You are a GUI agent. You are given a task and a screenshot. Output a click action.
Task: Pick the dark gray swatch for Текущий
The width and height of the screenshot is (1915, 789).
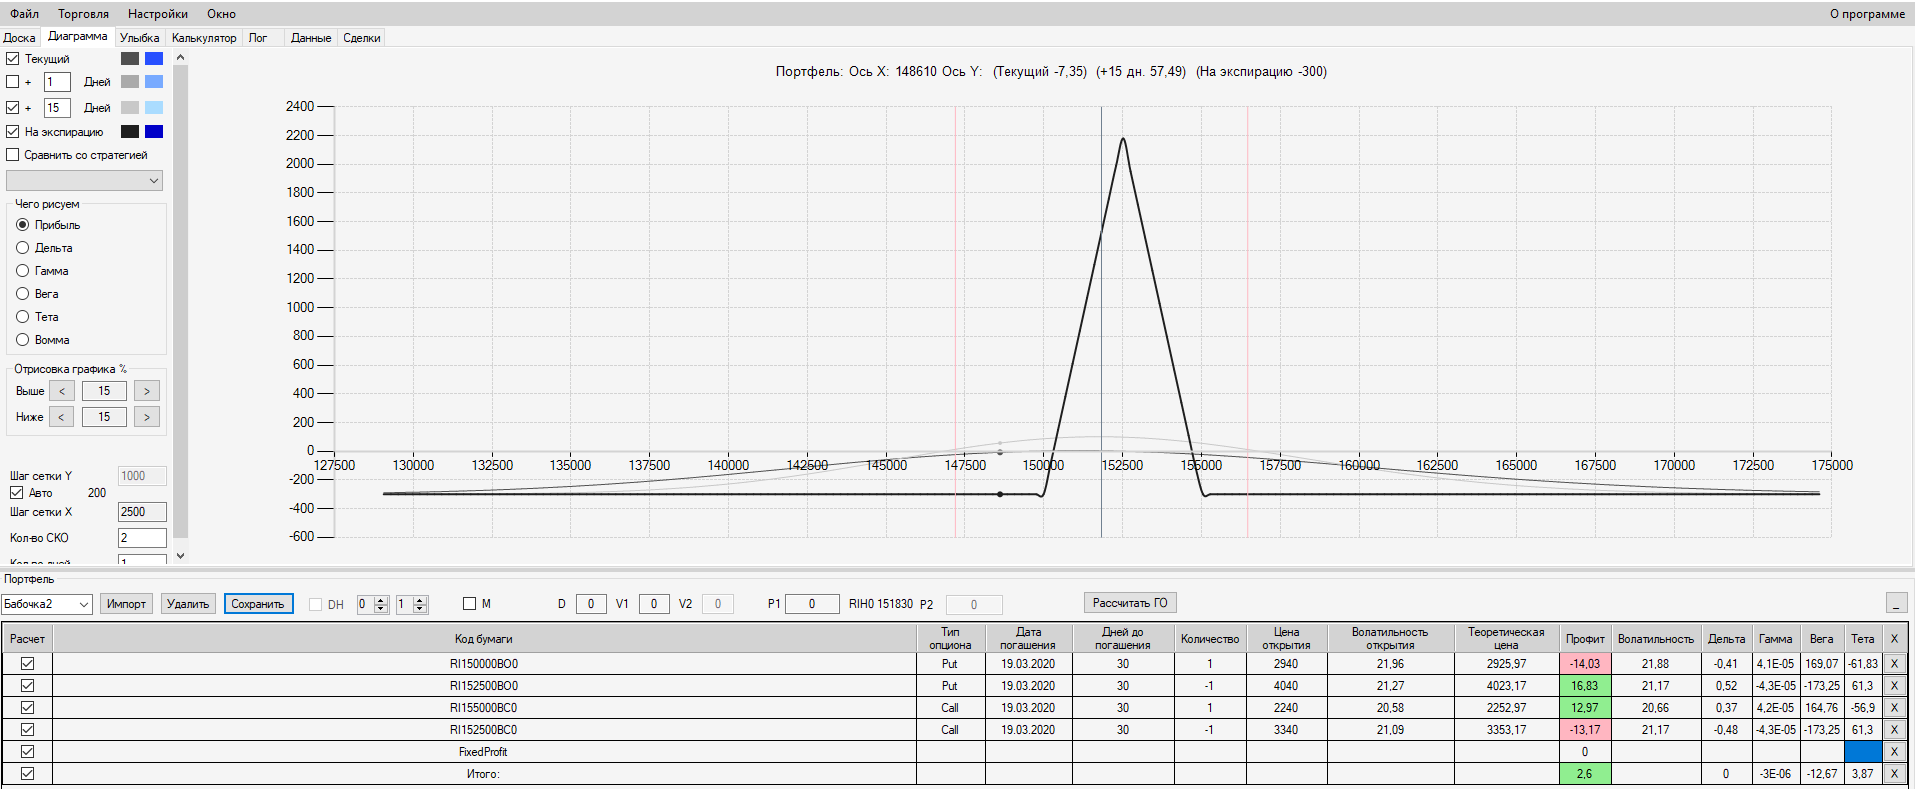130,58
